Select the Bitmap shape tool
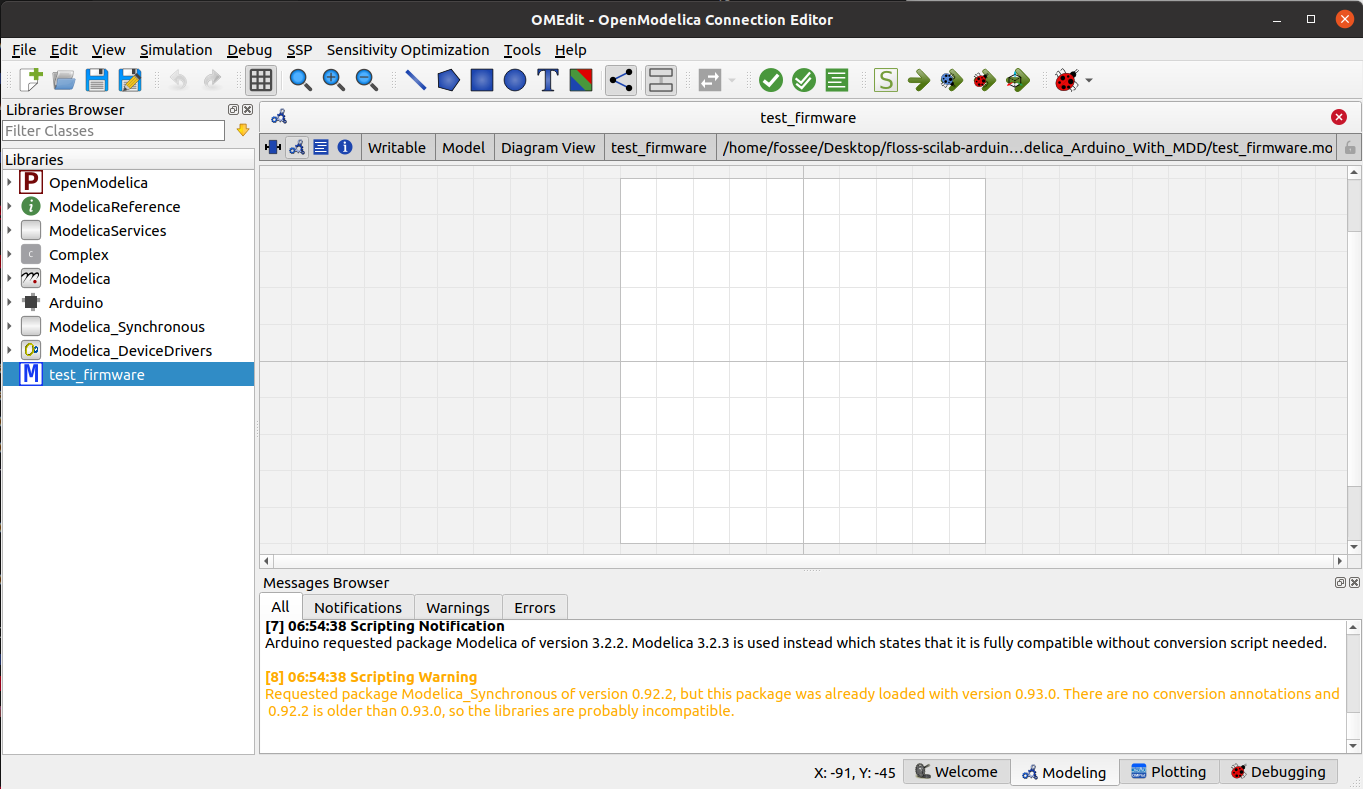This screenshot has width=1363, height=789. 581,80
